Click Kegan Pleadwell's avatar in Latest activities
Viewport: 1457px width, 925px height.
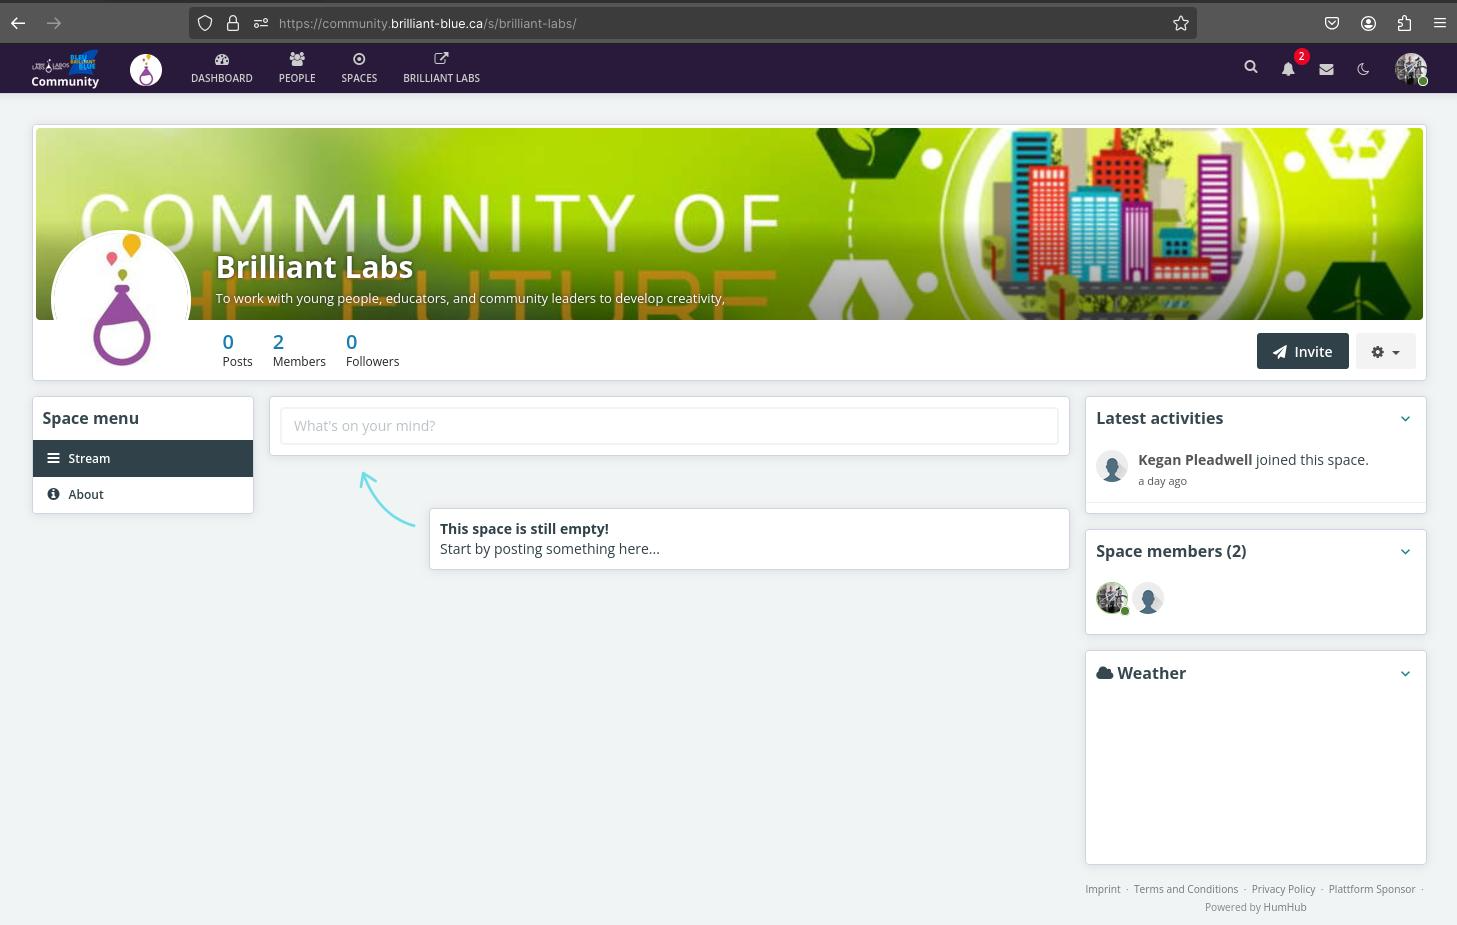(1112, 467)
